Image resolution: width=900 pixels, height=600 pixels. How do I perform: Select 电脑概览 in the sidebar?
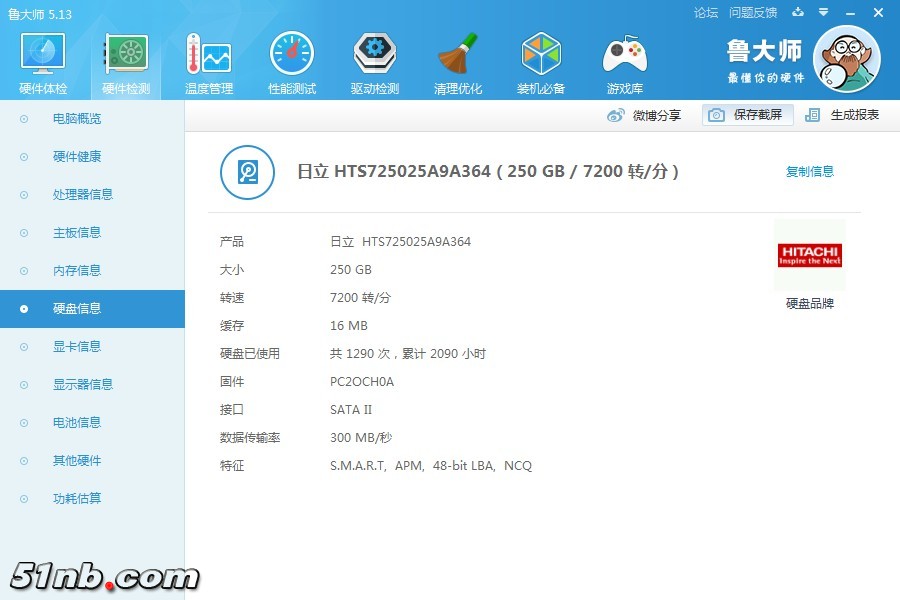77,119
